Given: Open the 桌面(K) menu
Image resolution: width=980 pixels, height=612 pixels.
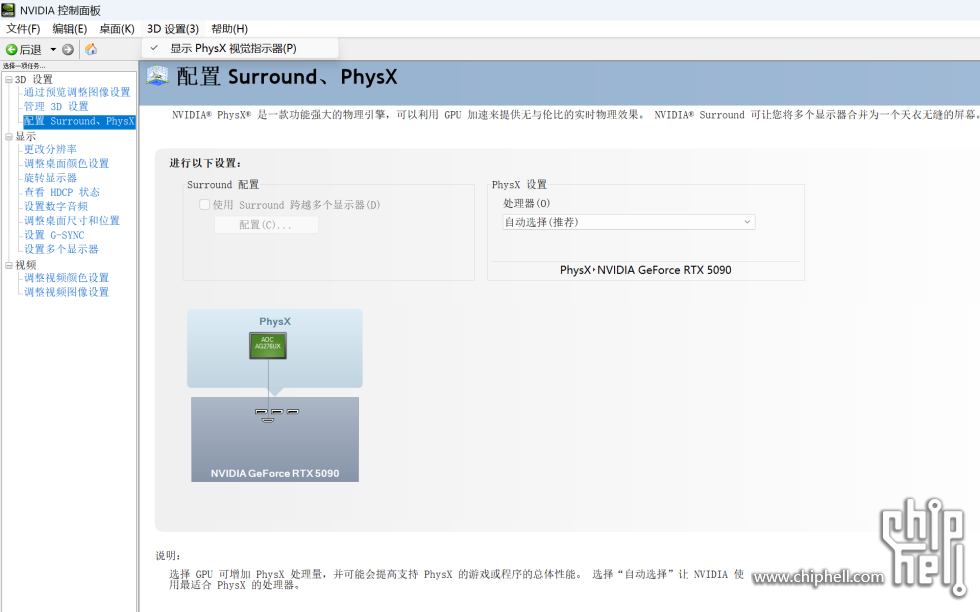Looking at the screenshot, I should (117, 29).
